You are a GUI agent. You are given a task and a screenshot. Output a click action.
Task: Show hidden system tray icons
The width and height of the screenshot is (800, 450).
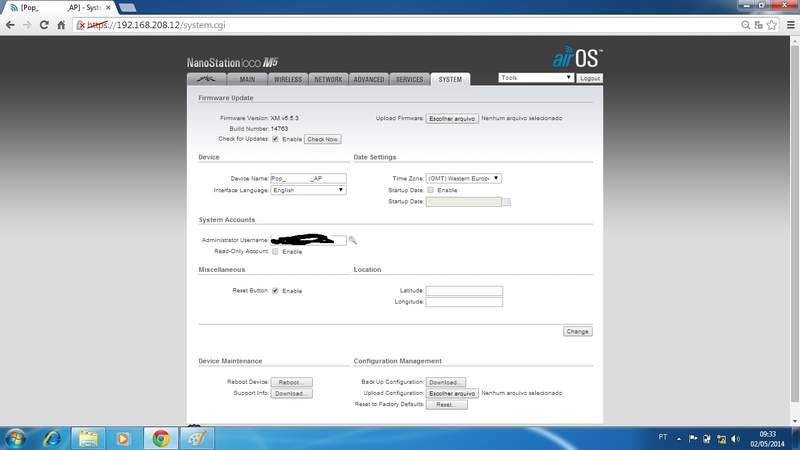679,439
